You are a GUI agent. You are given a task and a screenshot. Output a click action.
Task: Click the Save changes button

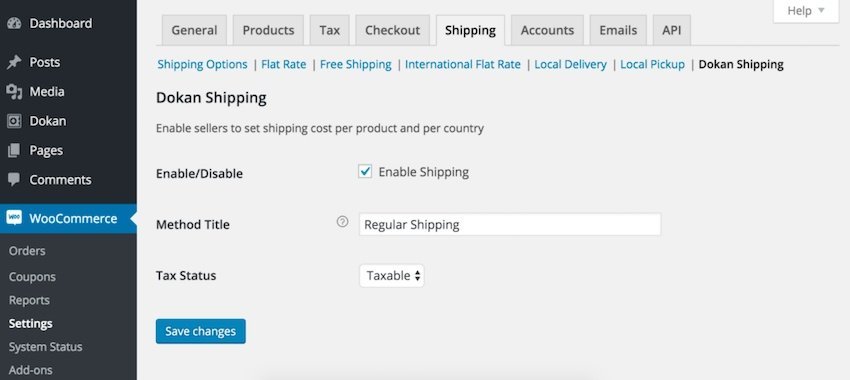coord(201,331)
